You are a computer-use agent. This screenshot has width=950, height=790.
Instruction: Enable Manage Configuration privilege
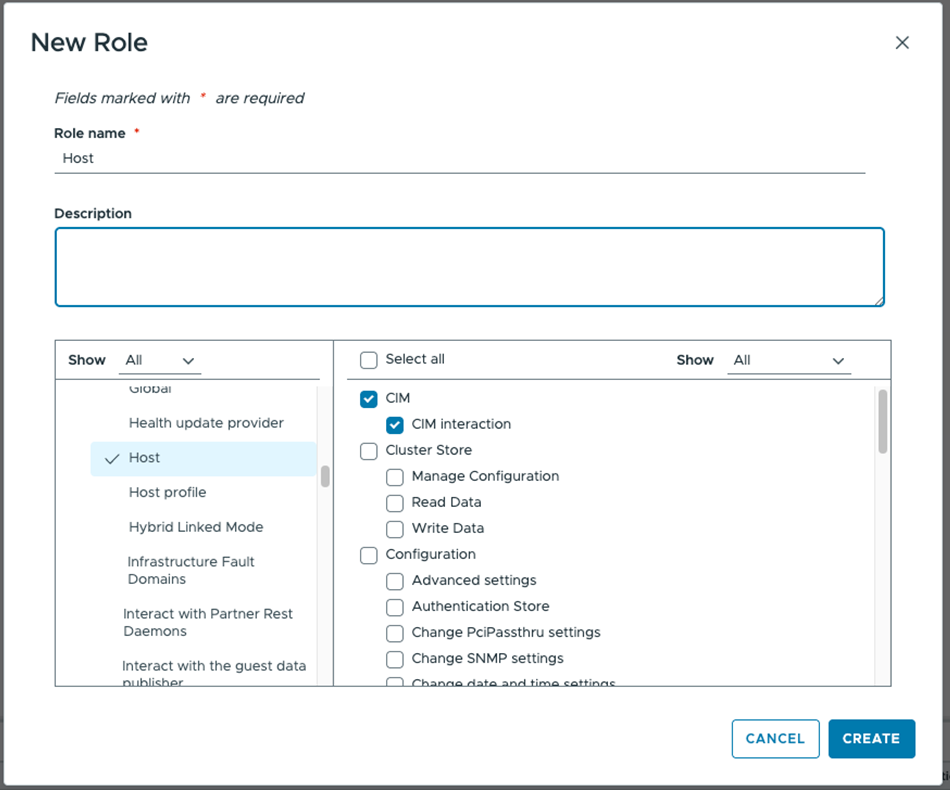click(x=394, y=477)
